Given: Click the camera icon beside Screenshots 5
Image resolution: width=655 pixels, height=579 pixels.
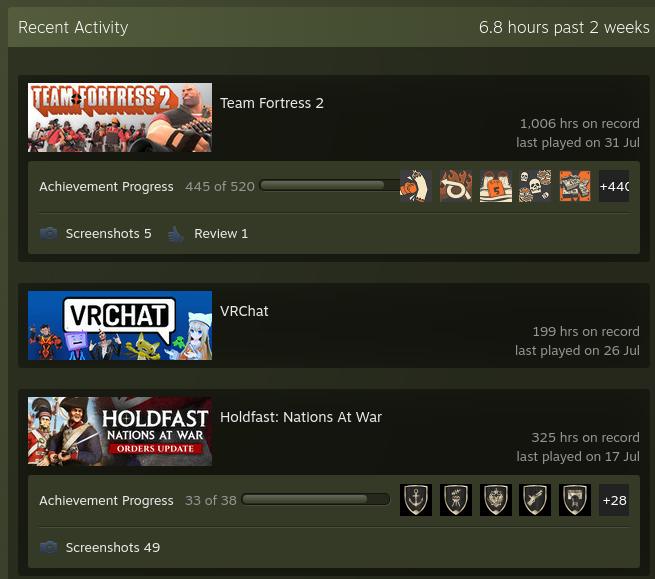Looking at the screenshot, I should coord(48,234).
